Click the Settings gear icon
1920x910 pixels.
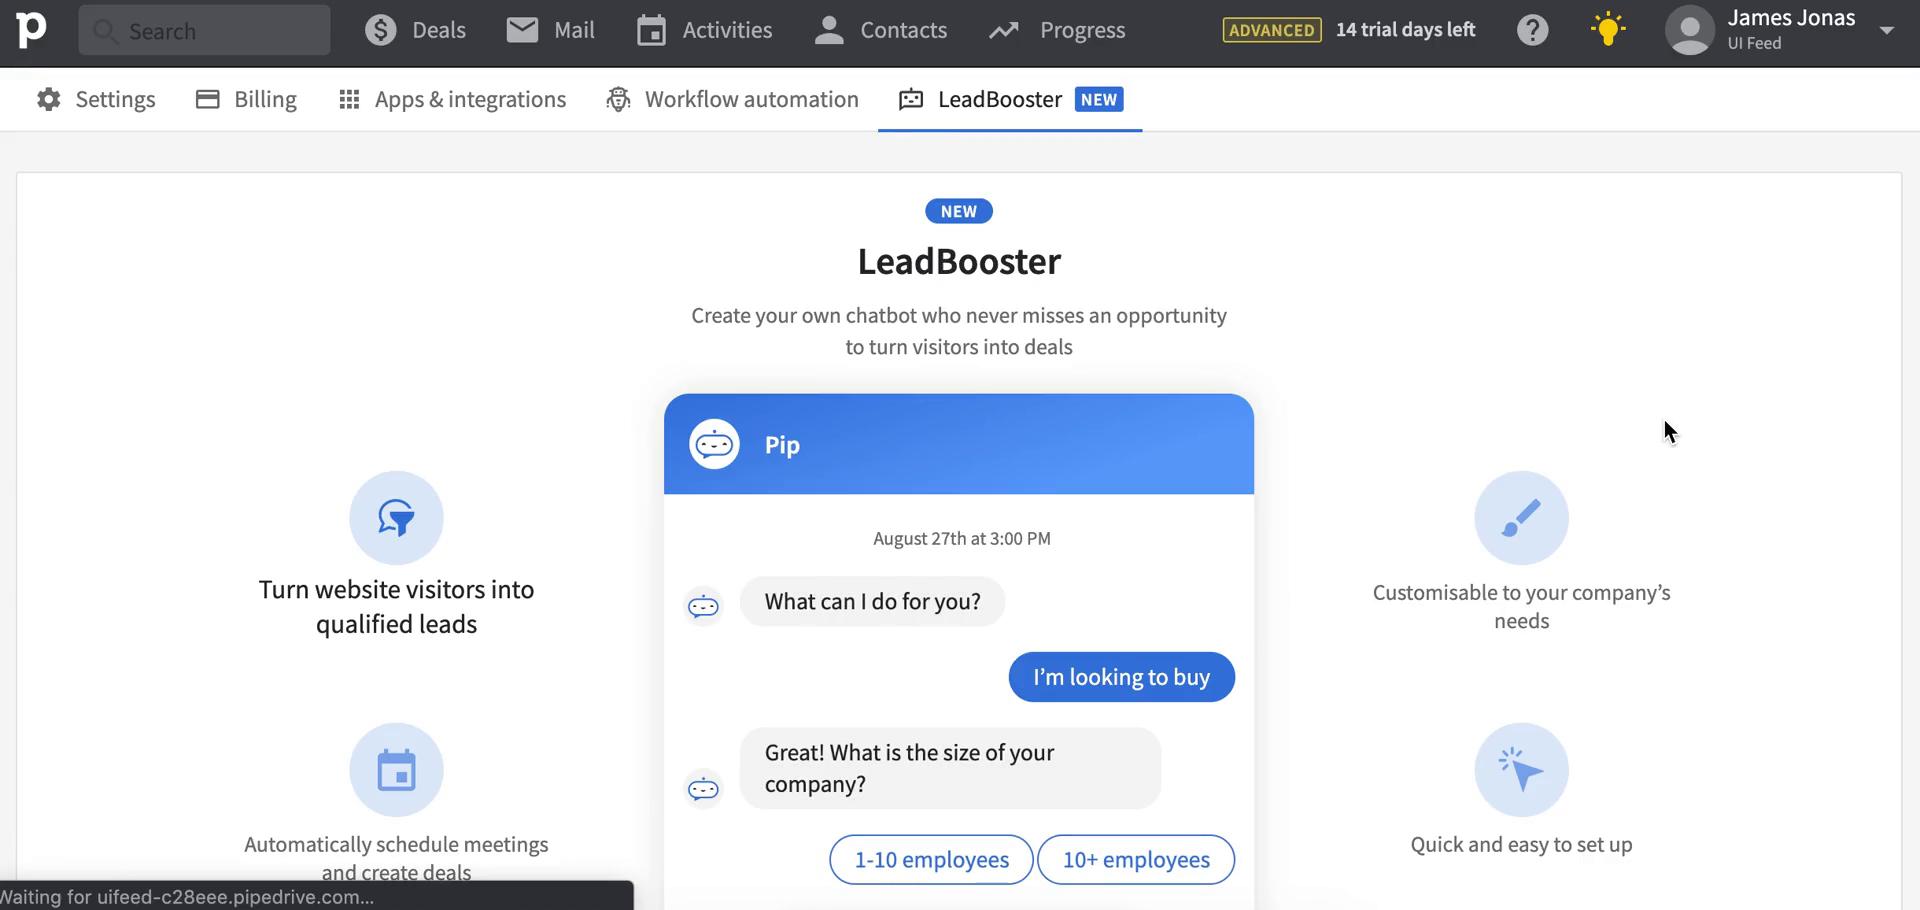pos(48,99)
